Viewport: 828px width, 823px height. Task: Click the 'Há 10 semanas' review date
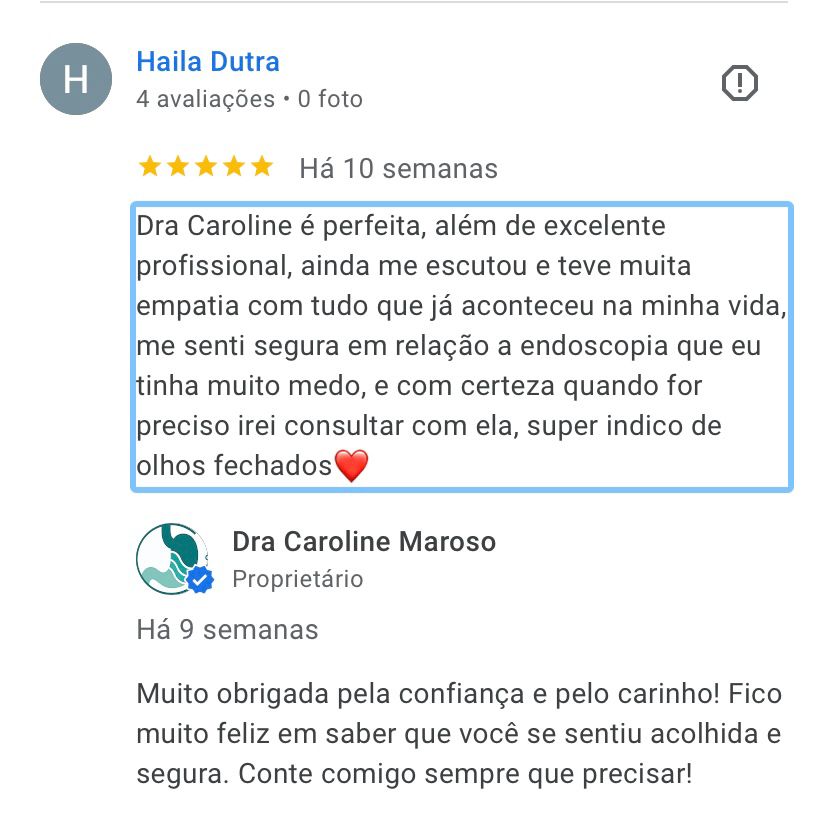[x=399, y=169]
